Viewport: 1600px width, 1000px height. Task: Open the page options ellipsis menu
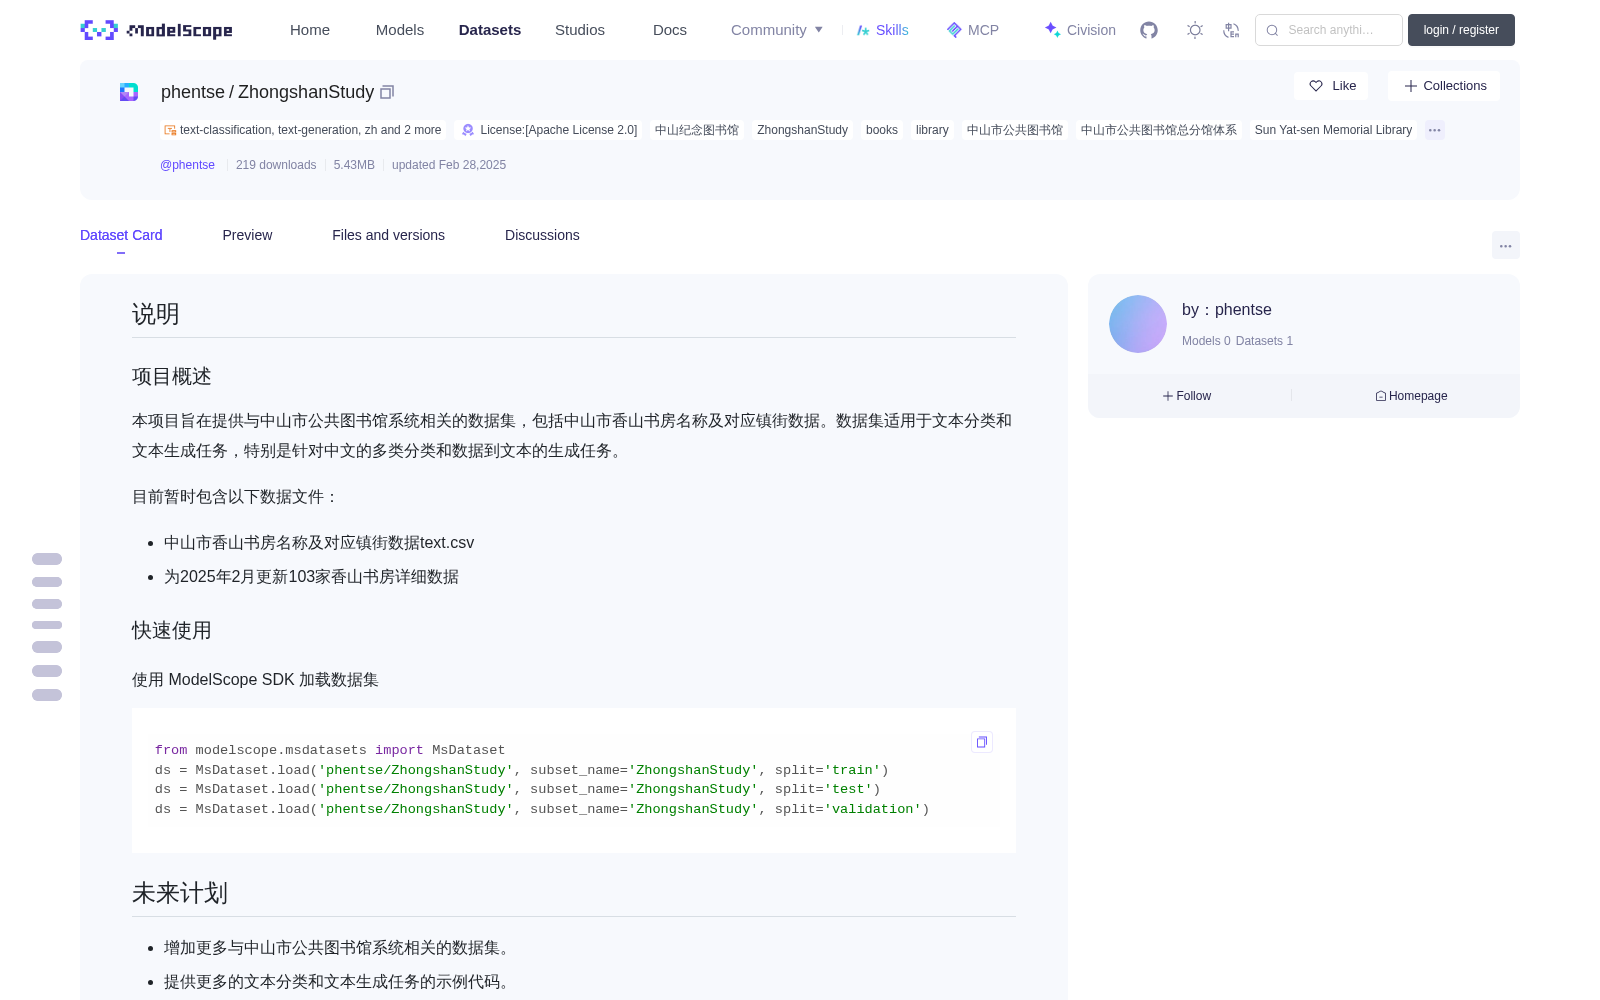(x=1506, y=245)
